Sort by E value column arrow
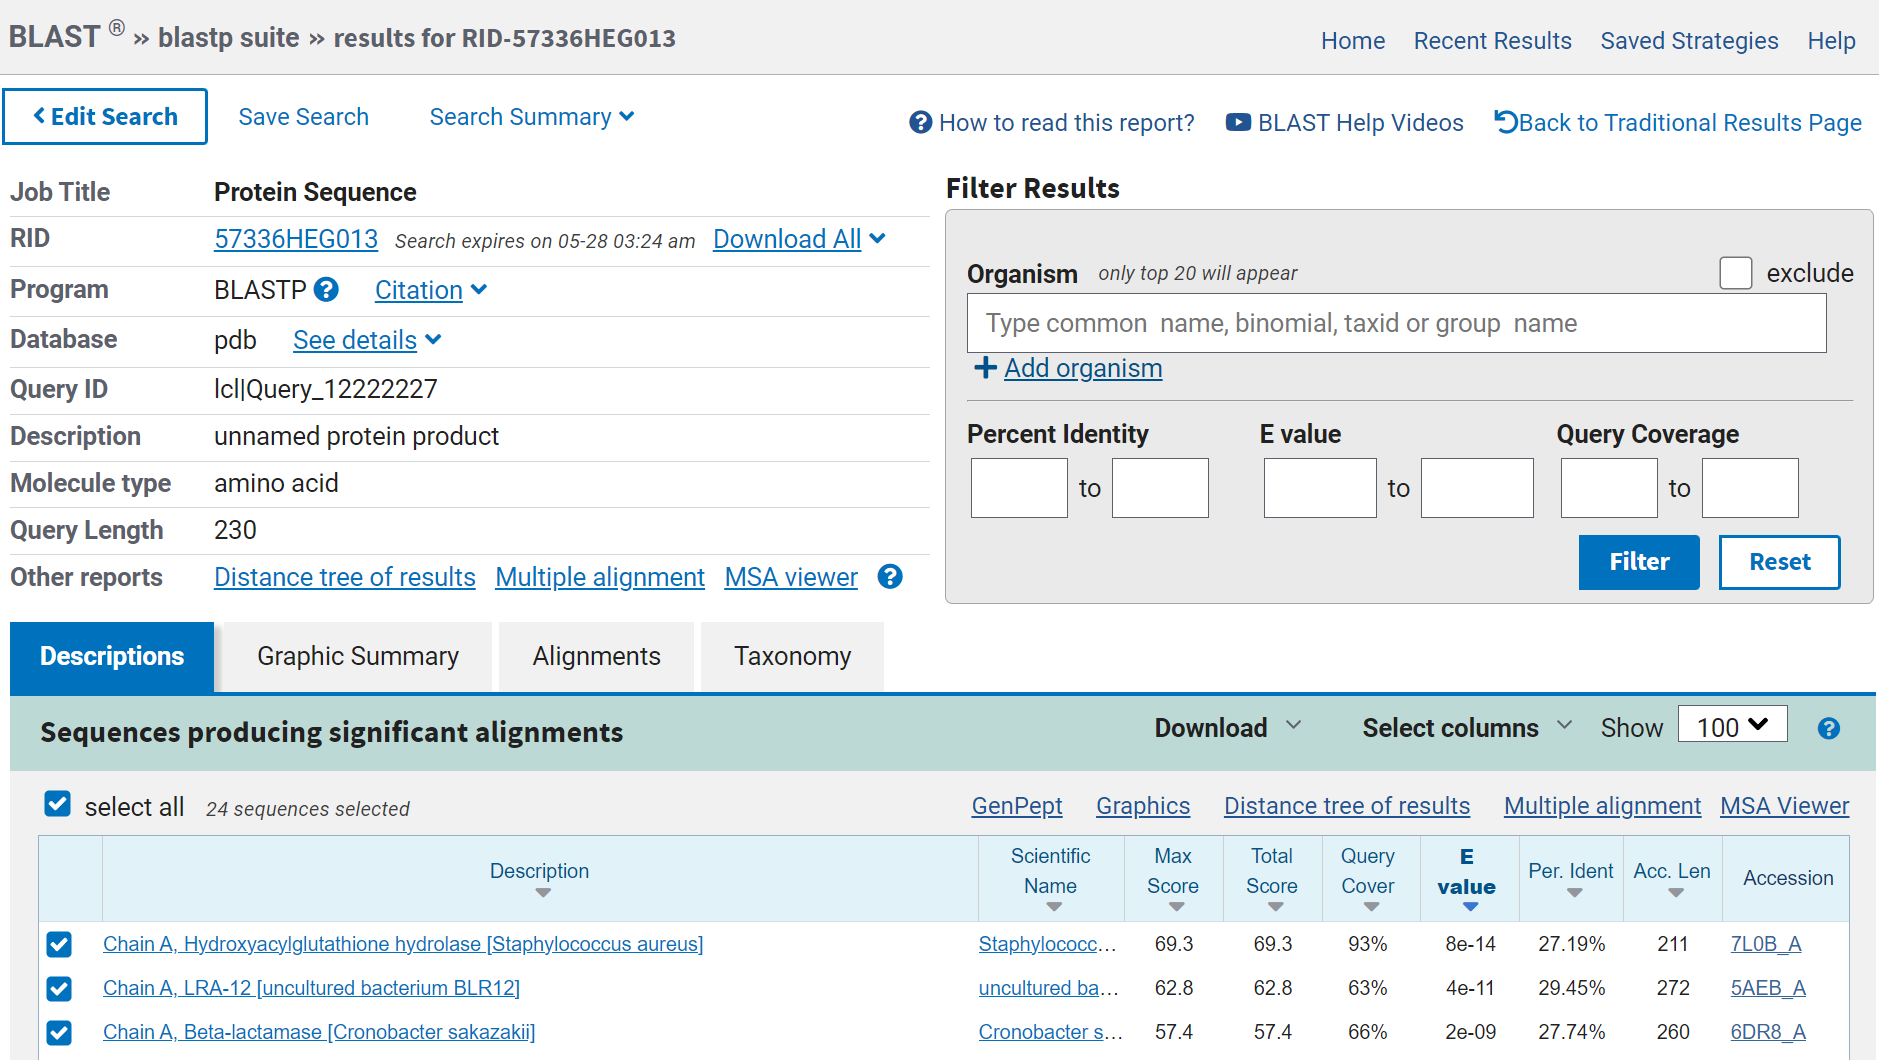The image size is (1879, 1060). [1470, 907]
